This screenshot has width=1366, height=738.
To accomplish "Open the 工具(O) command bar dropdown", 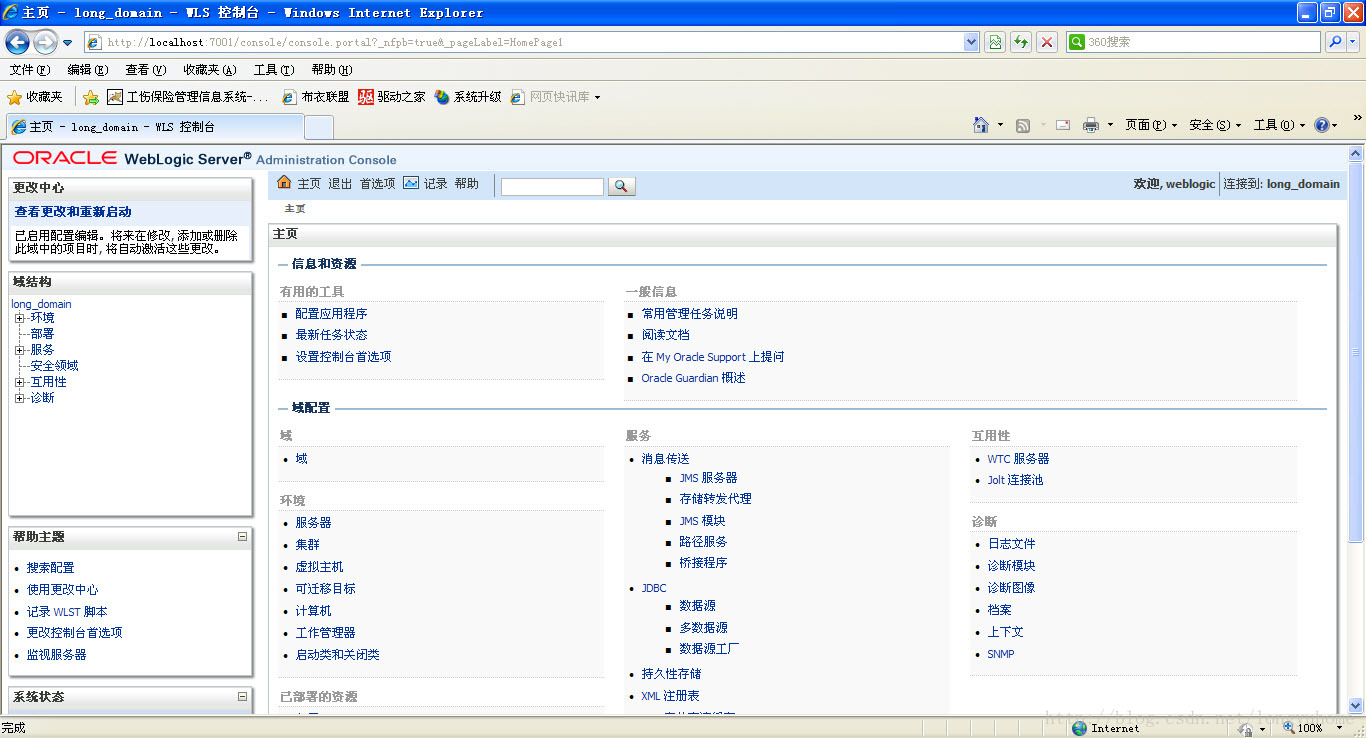I will tap(1279, 125).
